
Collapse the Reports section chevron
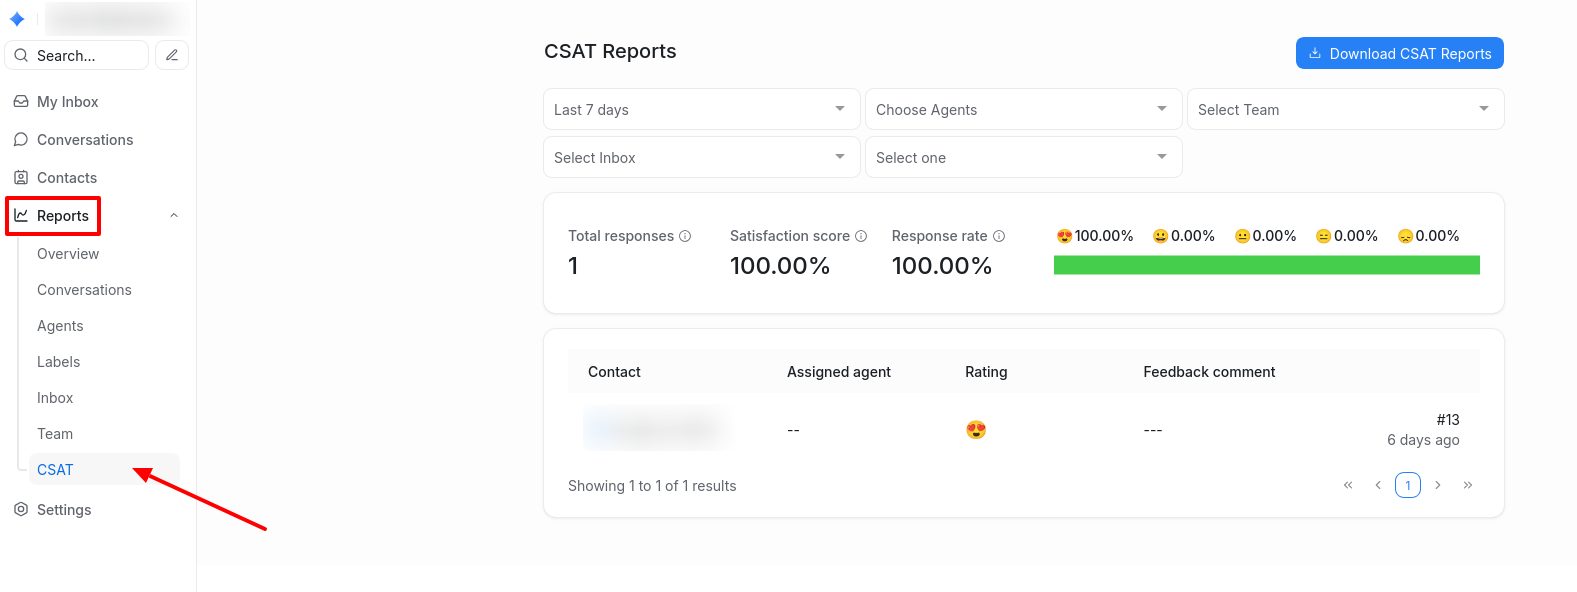point(174,216)
